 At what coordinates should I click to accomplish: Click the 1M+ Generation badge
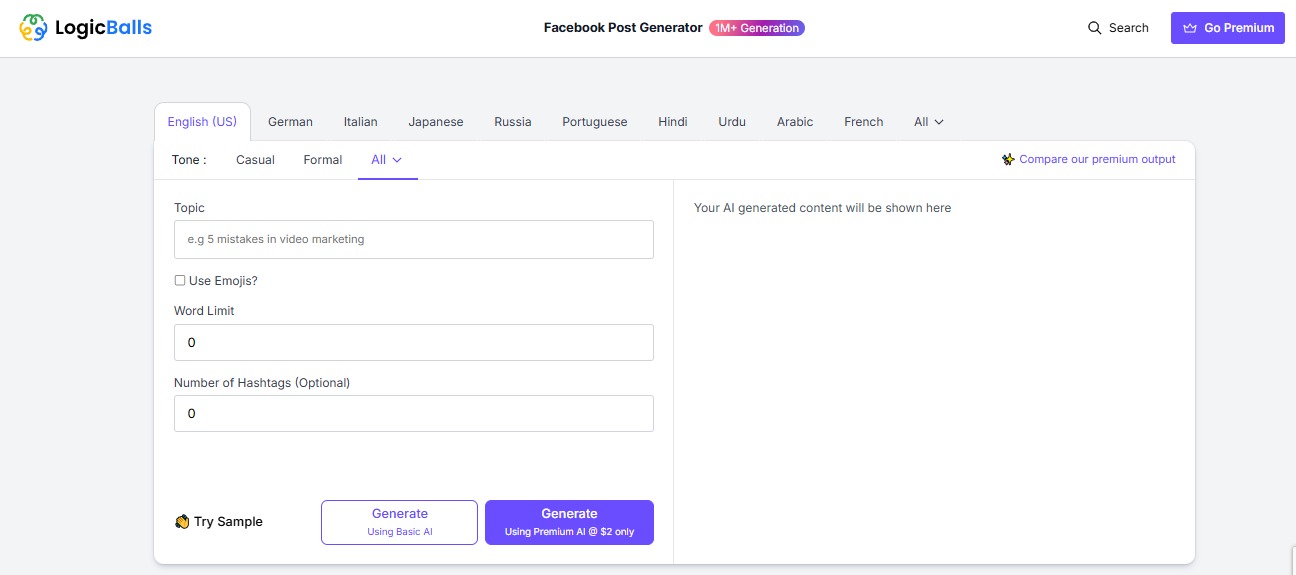coord(756,28)
